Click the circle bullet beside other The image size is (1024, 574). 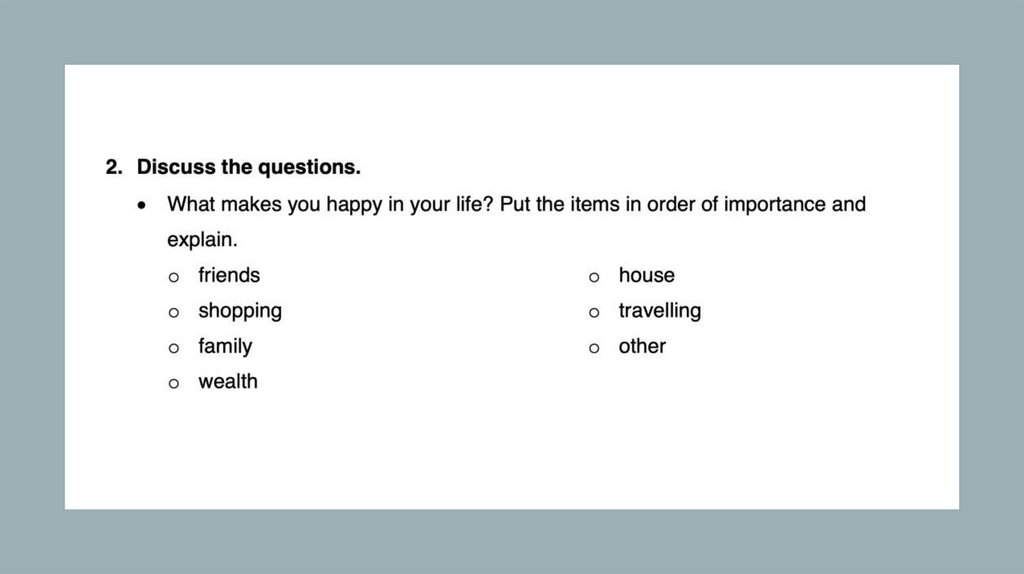(x=594, y=348)
